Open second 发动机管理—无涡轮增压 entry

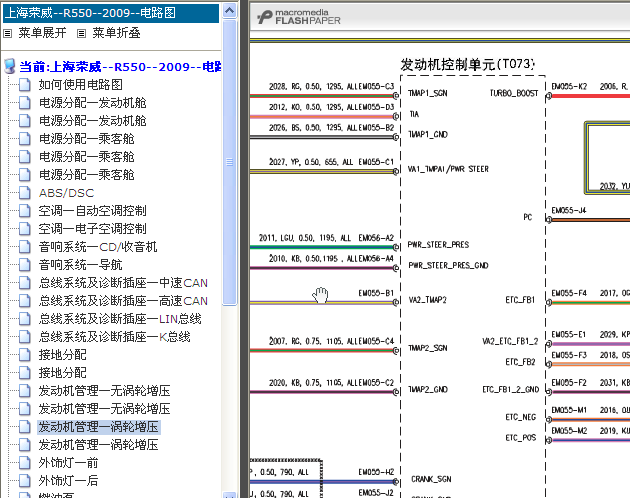[x=104, y=409]
